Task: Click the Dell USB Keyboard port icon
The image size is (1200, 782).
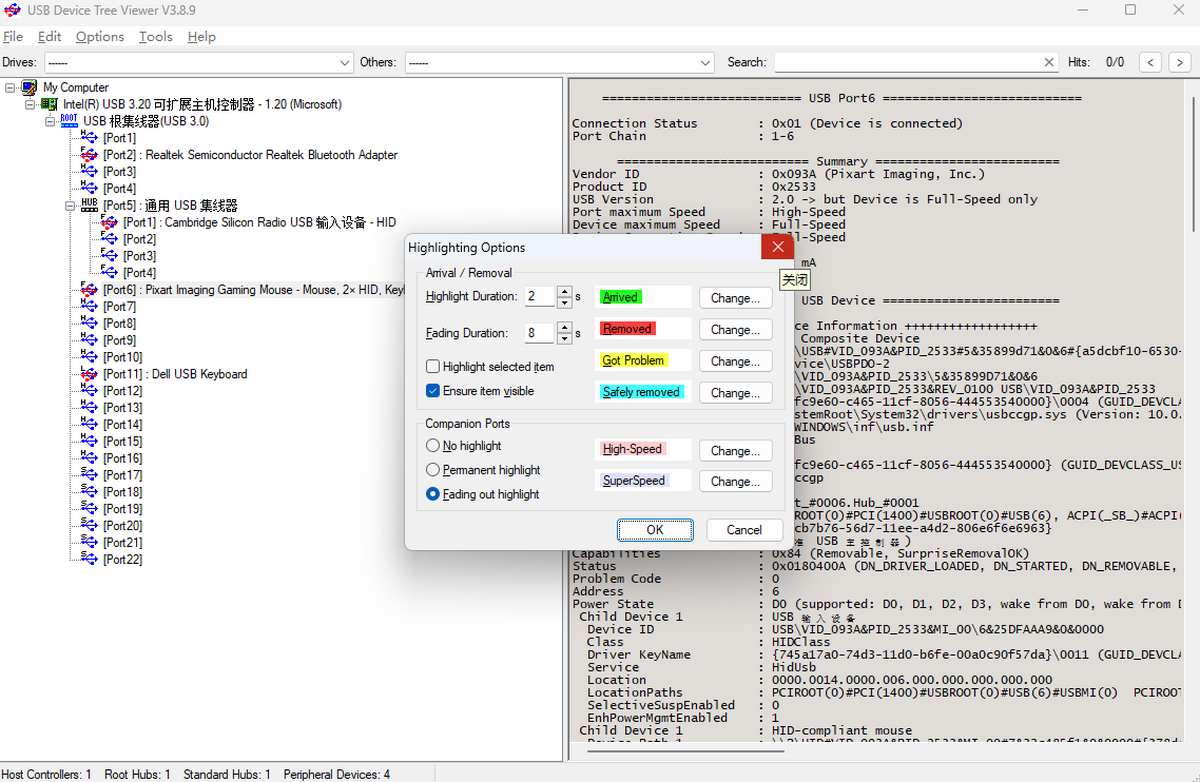Action: click(89, 374)
